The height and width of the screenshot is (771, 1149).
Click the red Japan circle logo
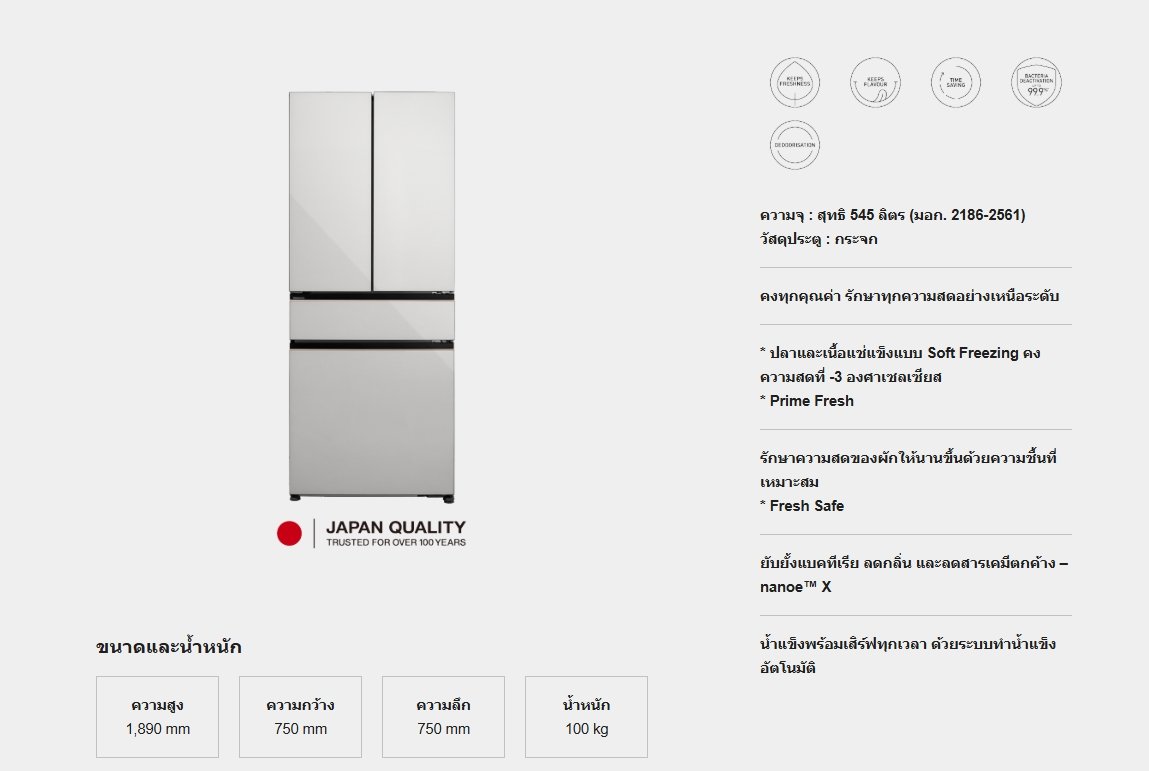pyautogui.click(x=289, y=533)
